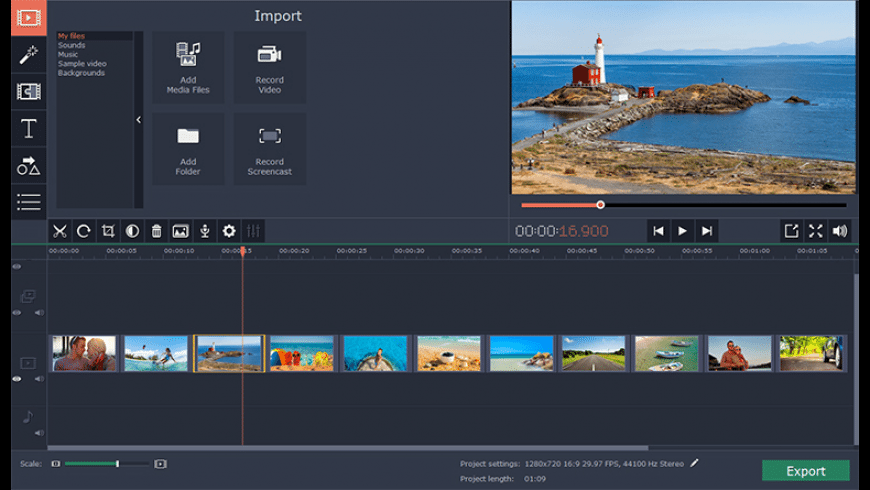
Task: Choose the Crop tool in toolbar
Action: [x=108, y=231]
